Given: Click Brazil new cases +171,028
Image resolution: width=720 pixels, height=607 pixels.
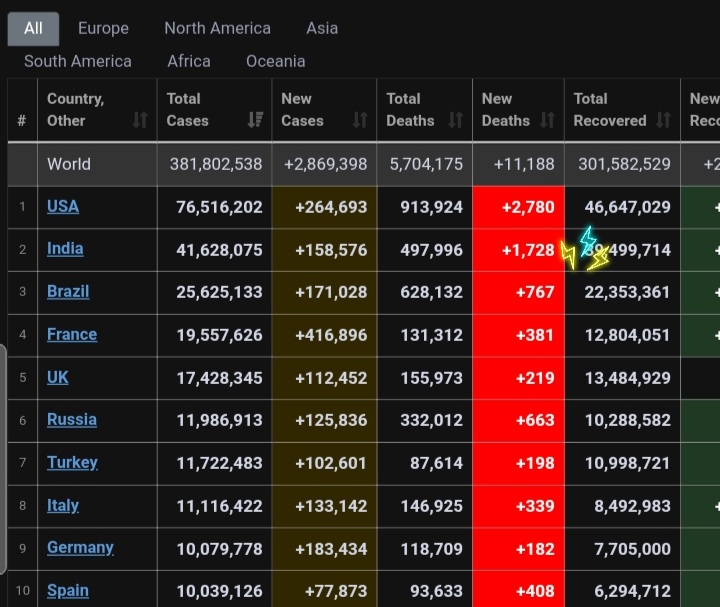Looking at the screenshot, I should pyautogui.click(x=331, y=292).
